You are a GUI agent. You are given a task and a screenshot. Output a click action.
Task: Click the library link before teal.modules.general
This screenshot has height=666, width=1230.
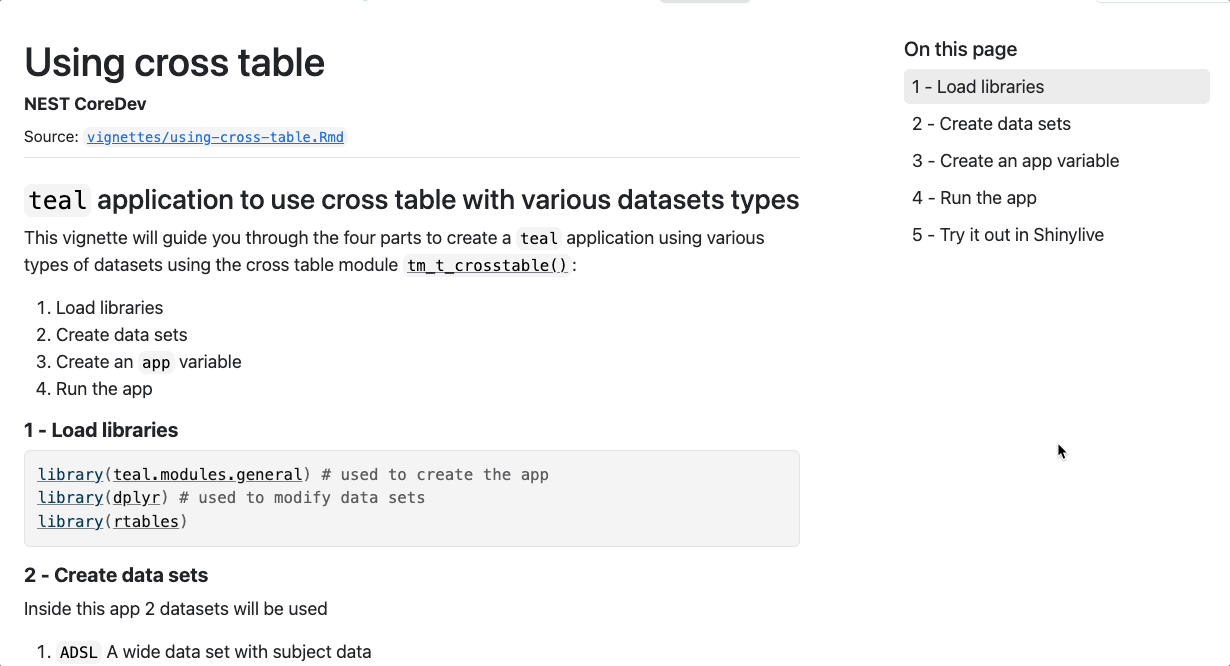[70, 474]
